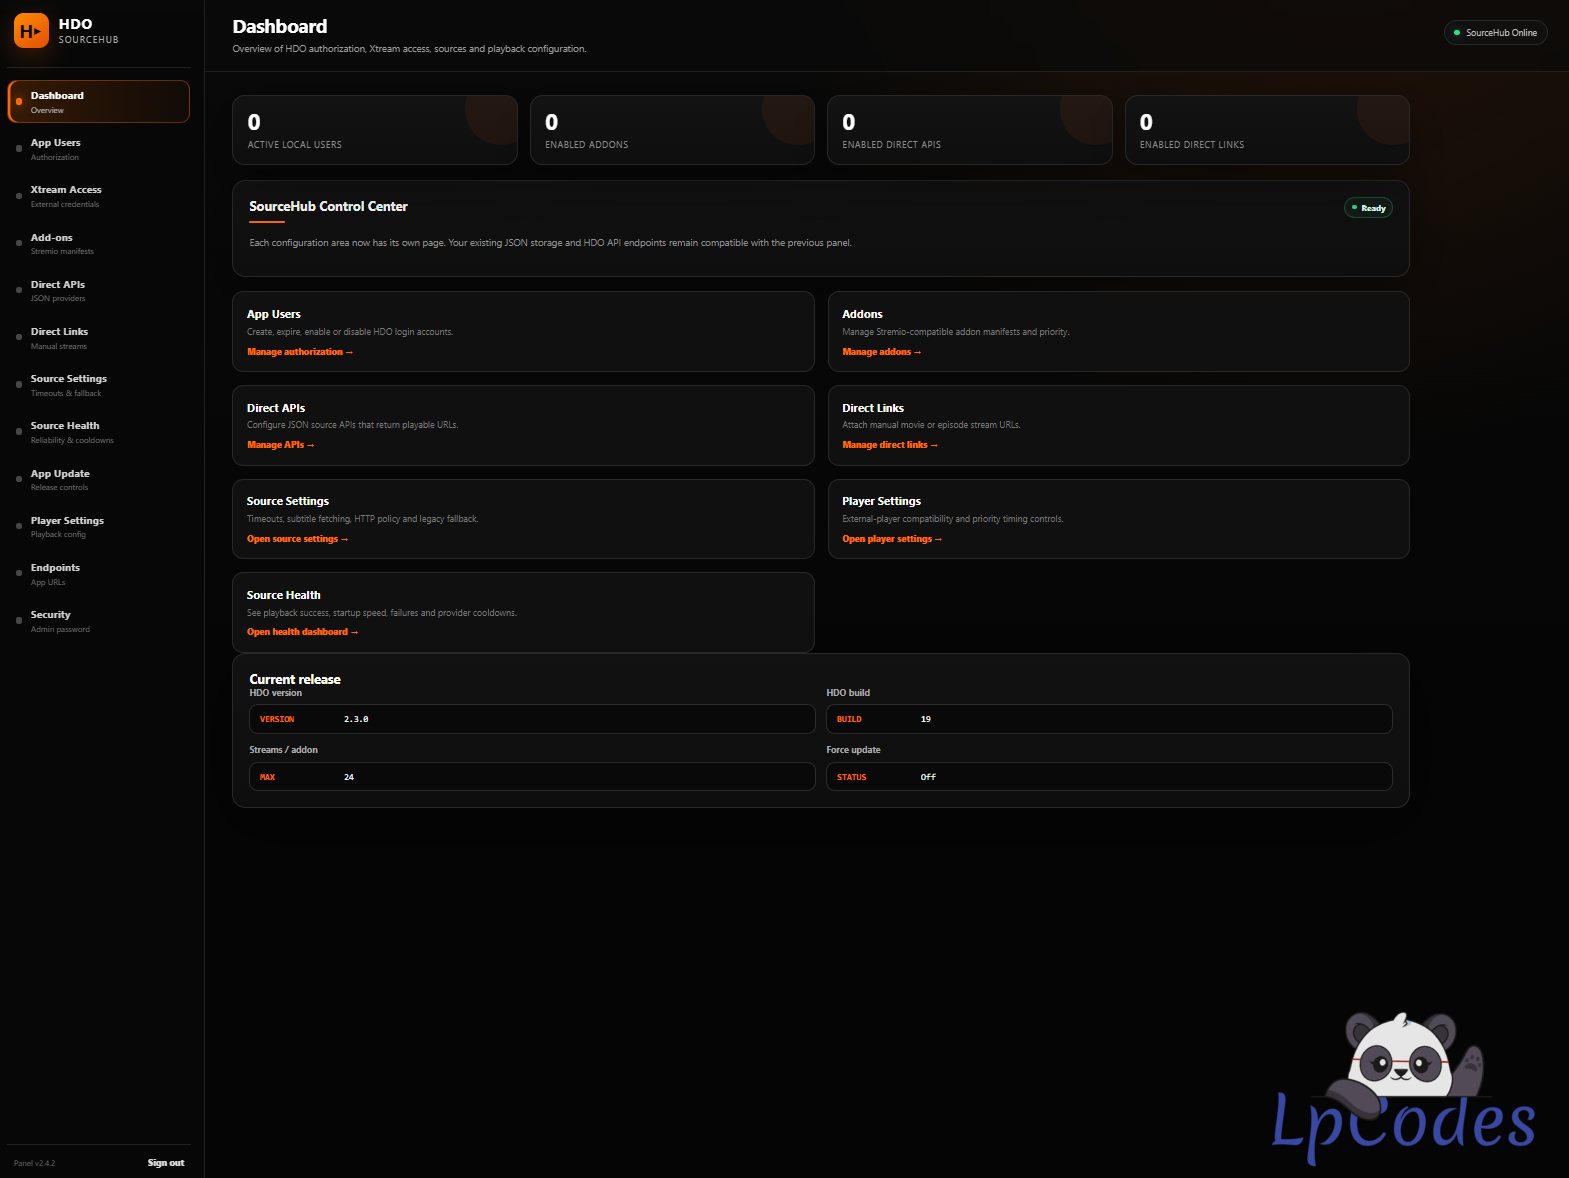Open the Endpoints sidebar page

98,574
